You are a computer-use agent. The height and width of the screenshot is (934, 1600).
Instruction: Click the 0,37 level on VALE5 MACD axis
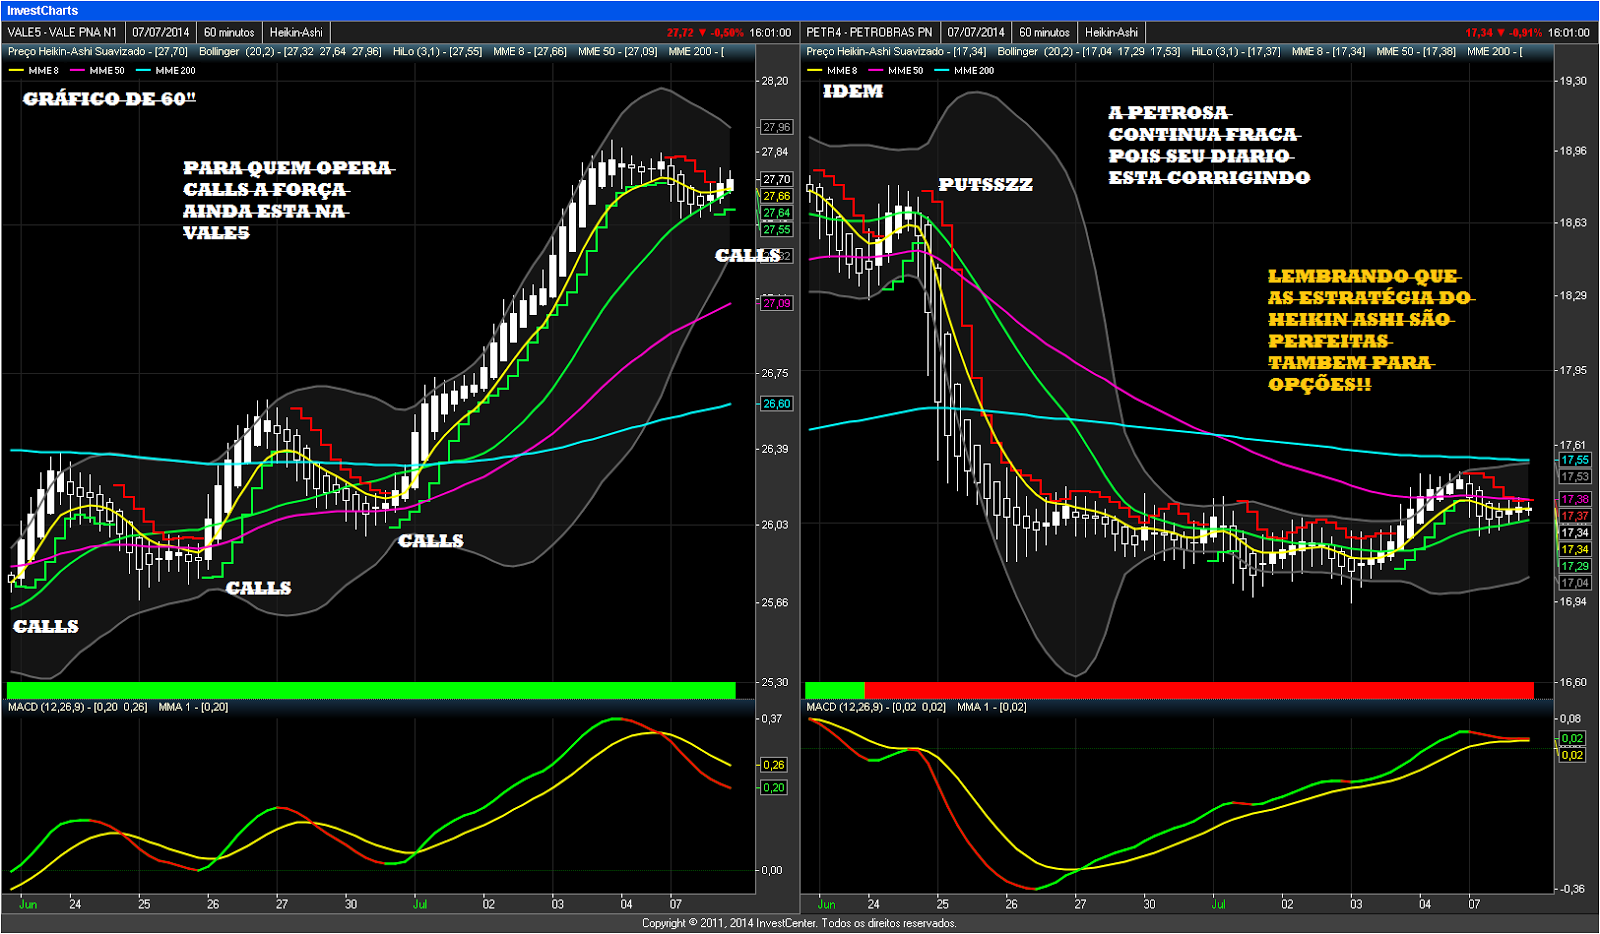[x=772, y=719]
